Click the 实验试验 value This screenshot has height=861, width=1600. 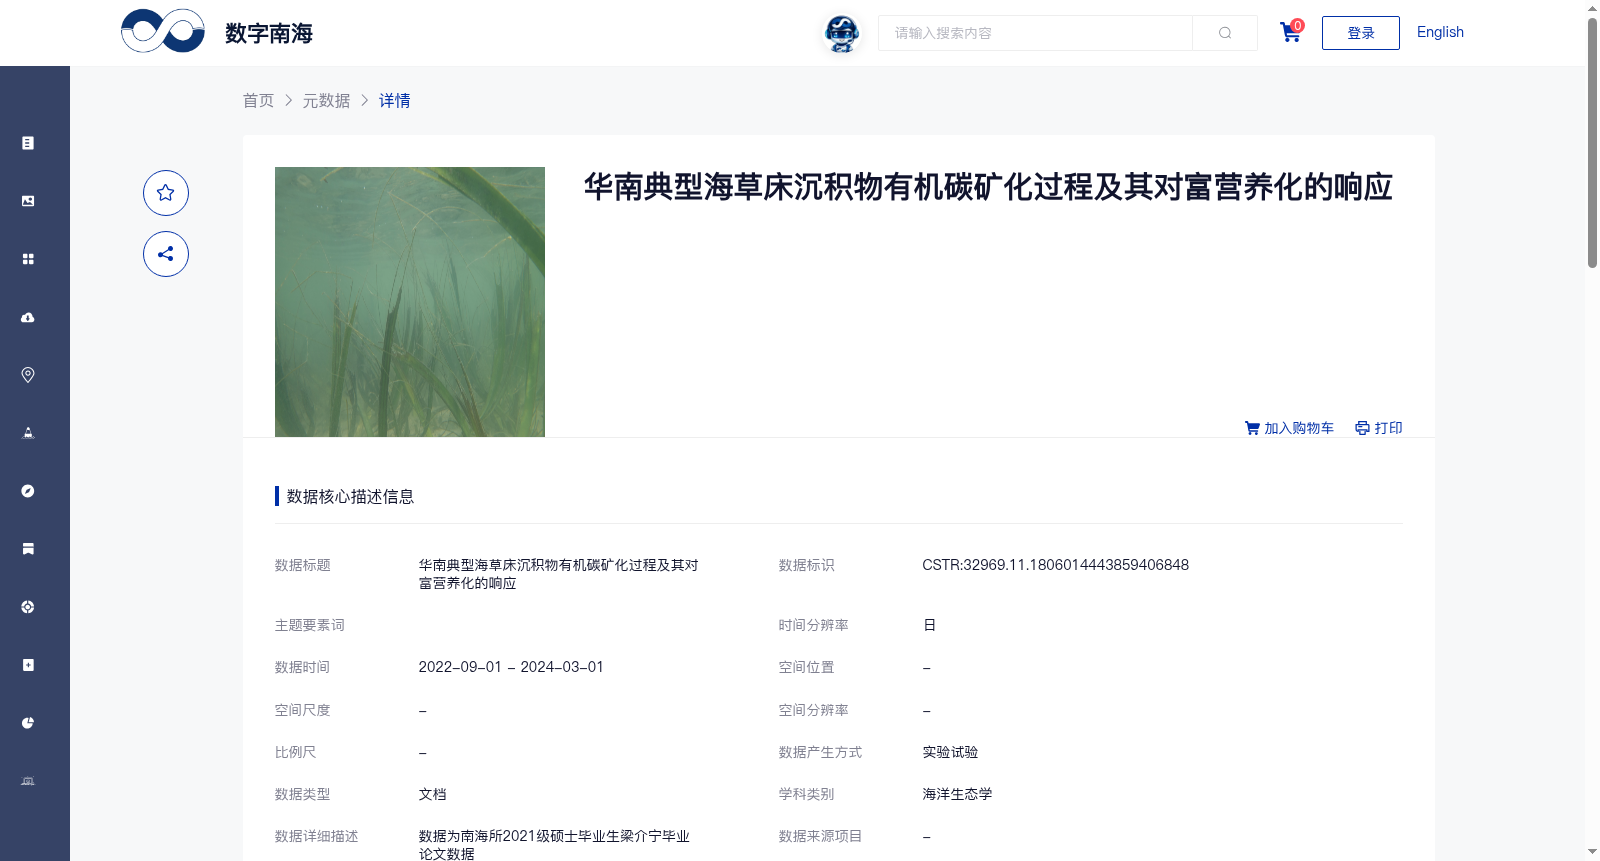[950, 752]
